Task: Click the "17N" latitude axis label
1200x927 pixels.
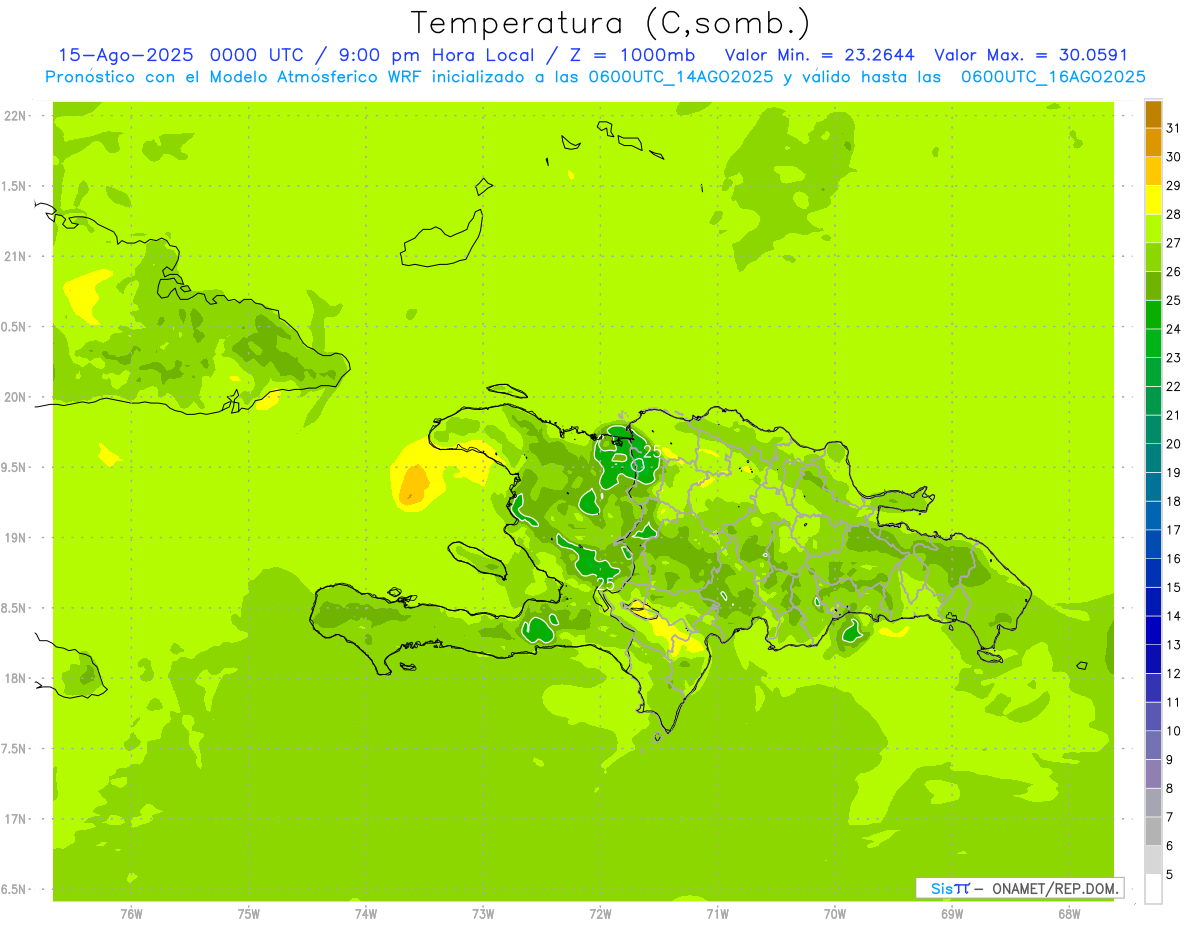Action: (16, 819)
